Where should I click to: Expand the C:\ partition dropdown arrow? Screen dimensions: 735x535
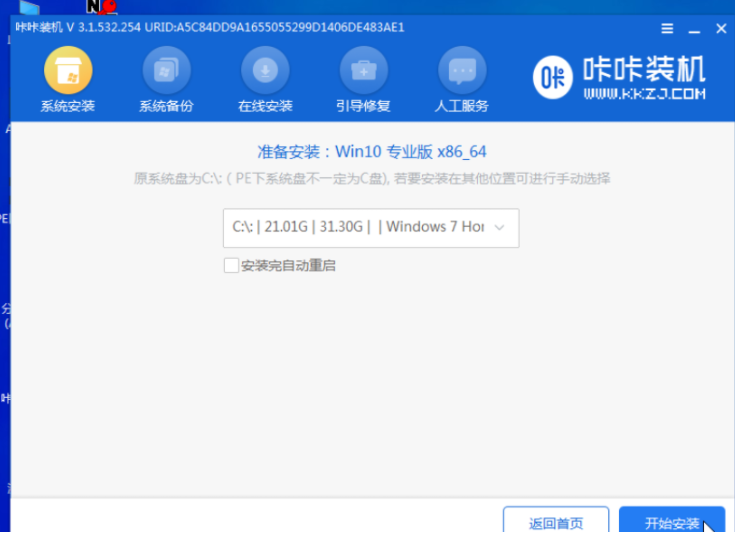click(500, 228)
